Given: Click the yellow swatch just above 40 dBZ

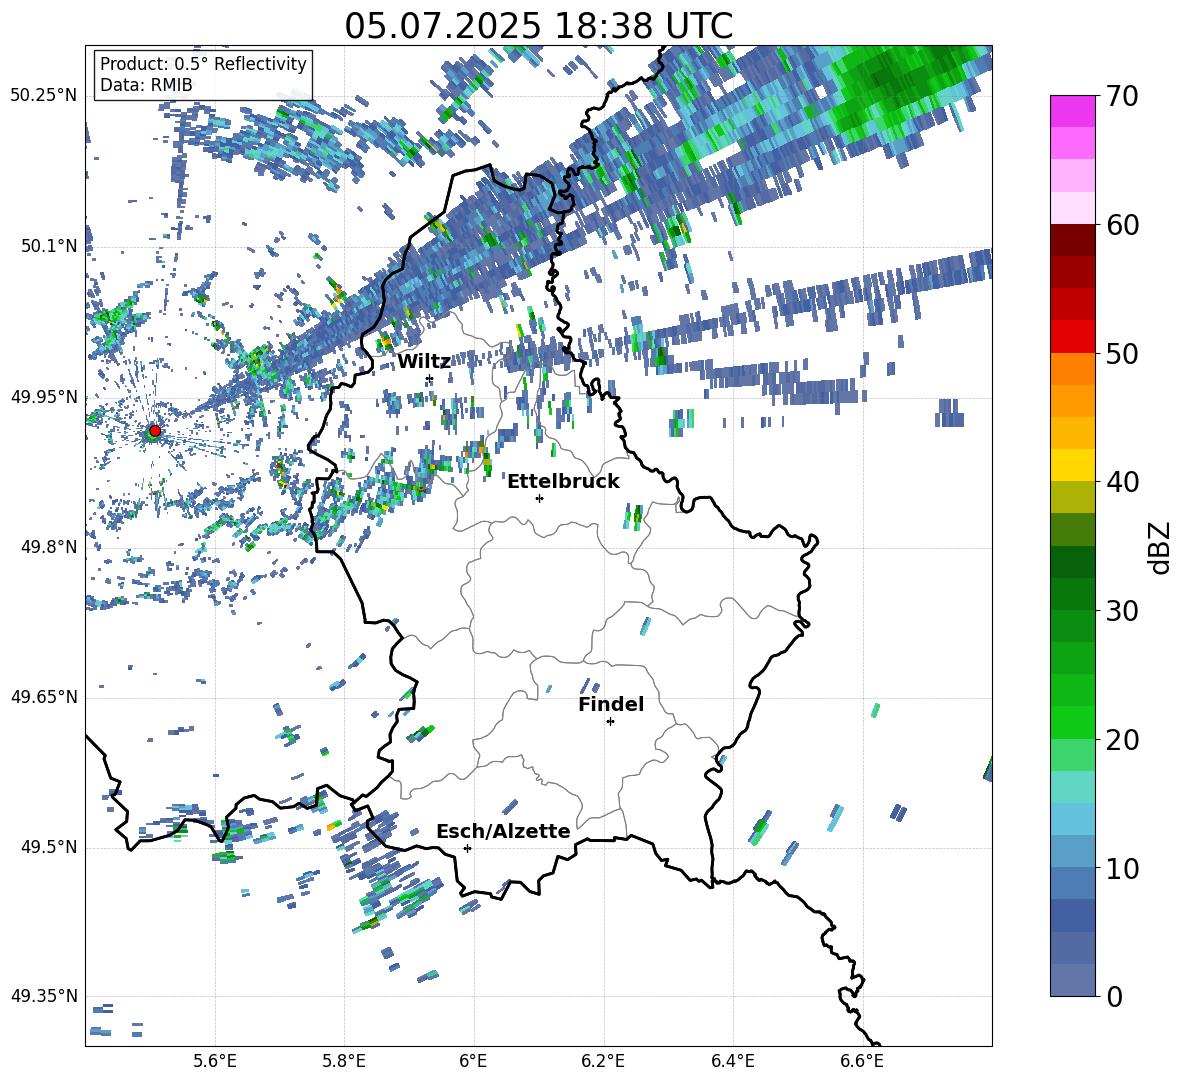Looking at the screenshot, I should [x=1072, y=465].
